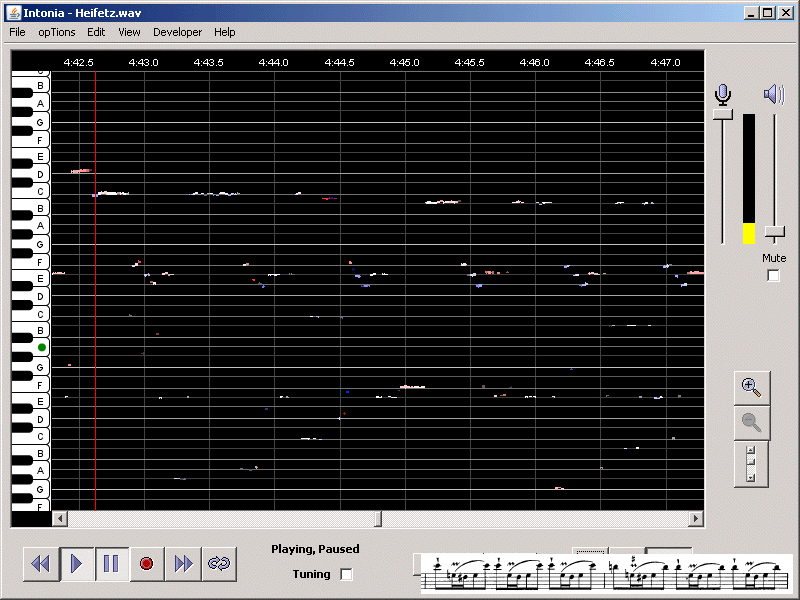Click the microphone input level slider handle
800x600 pixels.
(x=722, y=114)
